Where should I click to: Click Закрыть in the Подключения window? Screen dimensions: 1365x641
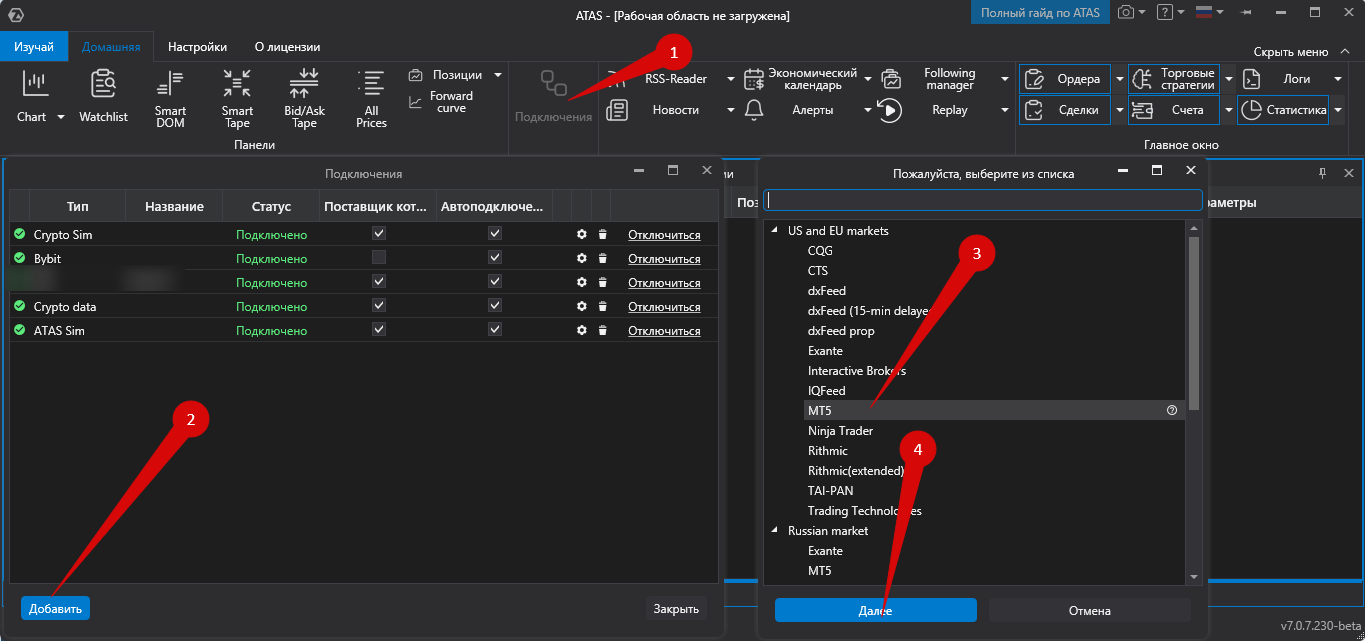coord(676,608)
